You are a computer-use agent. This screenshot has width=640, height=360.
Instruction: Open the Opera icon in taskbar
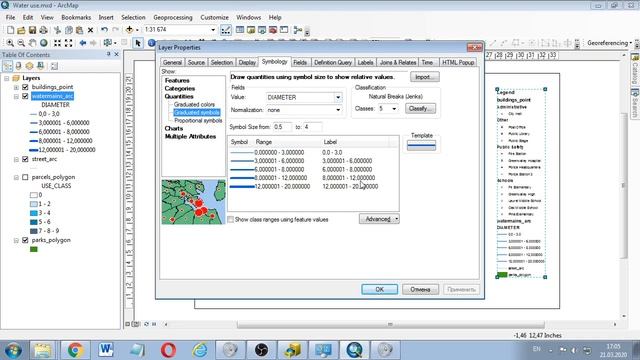click(x=168, y=350)
